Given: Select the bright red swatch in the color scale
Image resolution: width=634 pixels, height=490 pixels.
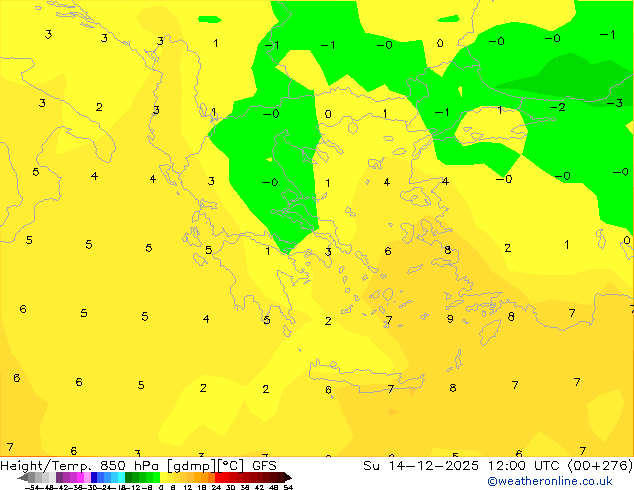Looking at the screenshot, I should 218,477.
